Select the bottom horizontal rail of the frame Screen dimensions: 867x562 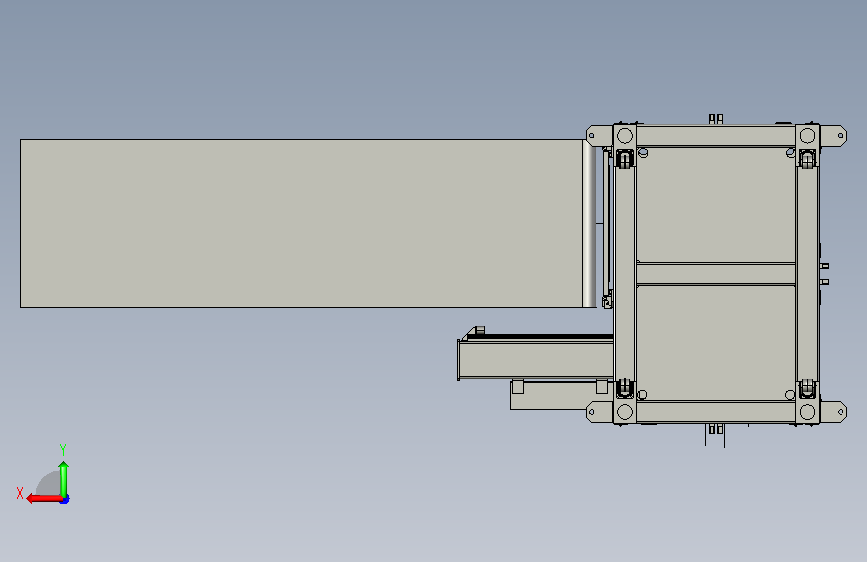[x=716, y=412]
